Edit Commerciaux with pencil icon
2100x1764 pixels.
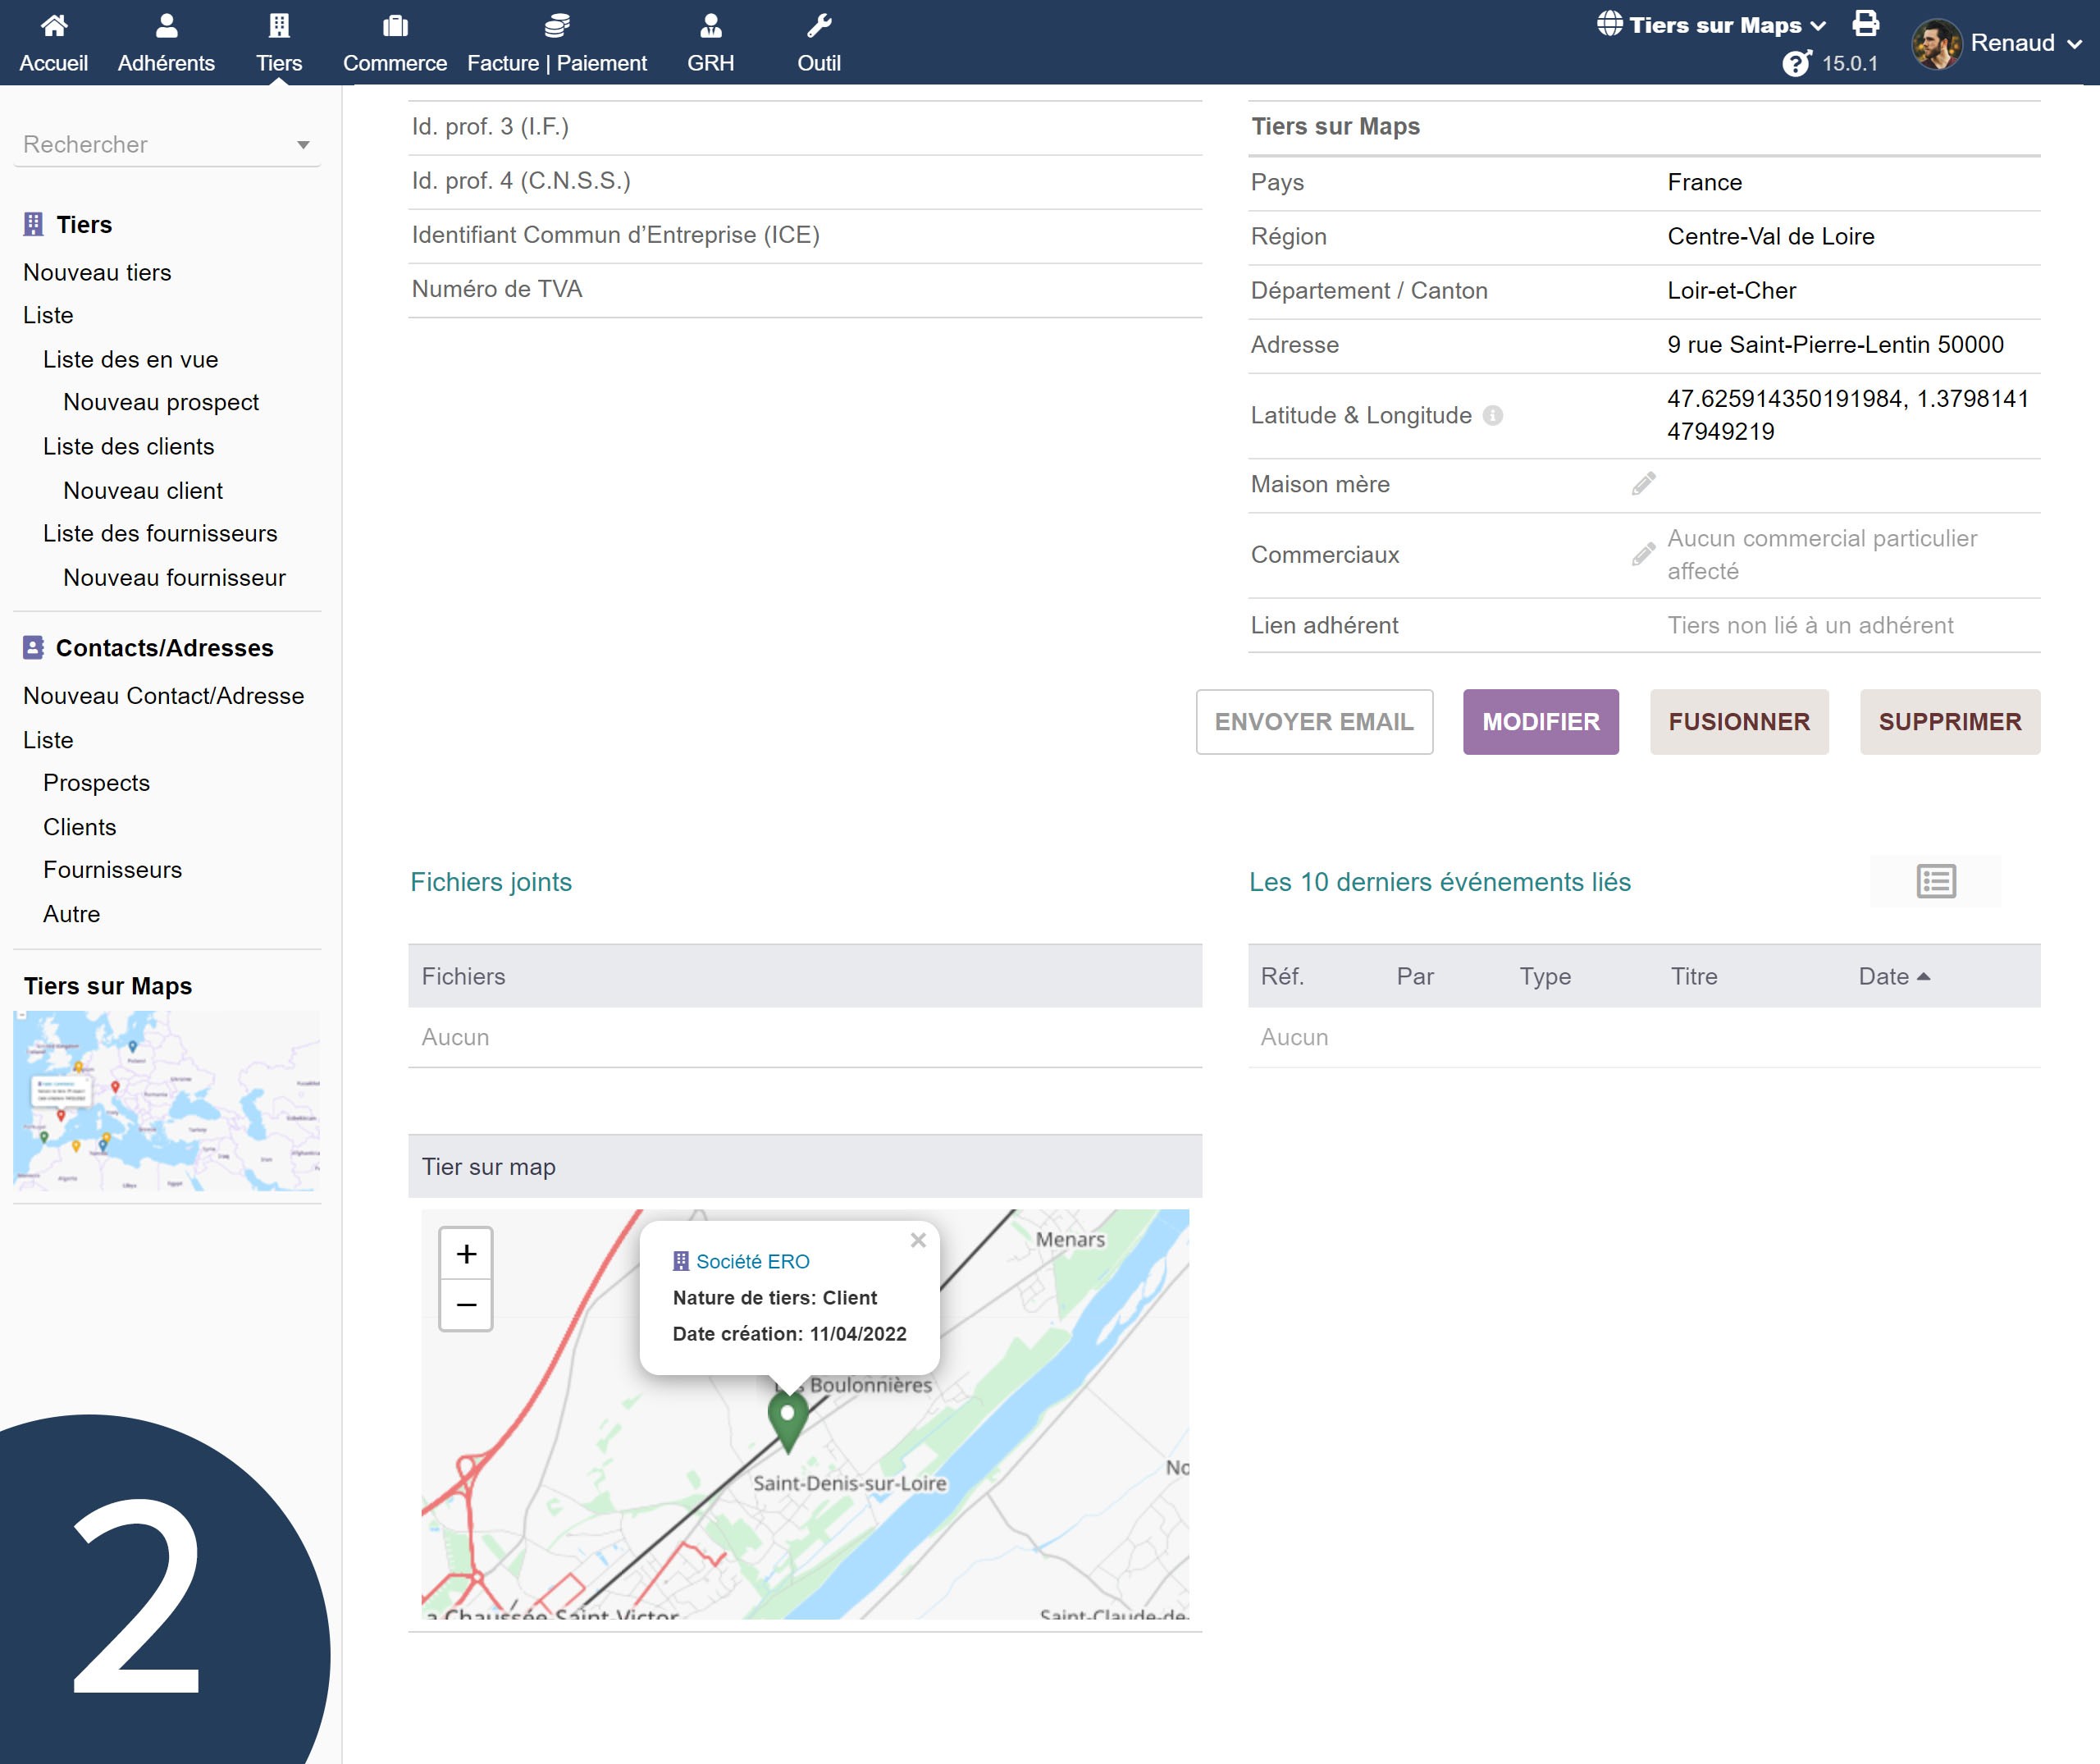pyautogui.click(x=1643, y=554)
